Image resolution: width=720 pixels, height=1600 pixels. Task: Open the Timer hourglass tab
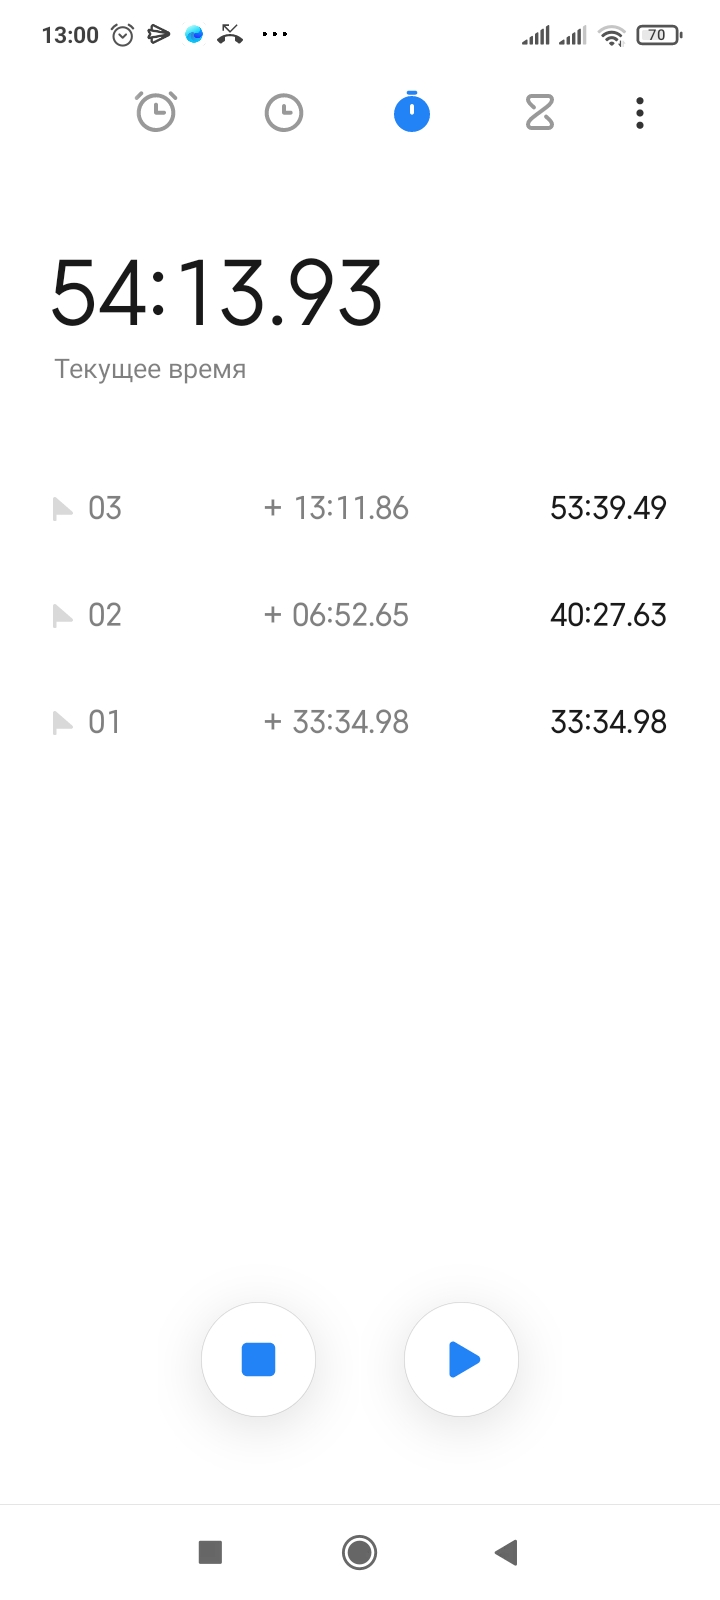540,112
